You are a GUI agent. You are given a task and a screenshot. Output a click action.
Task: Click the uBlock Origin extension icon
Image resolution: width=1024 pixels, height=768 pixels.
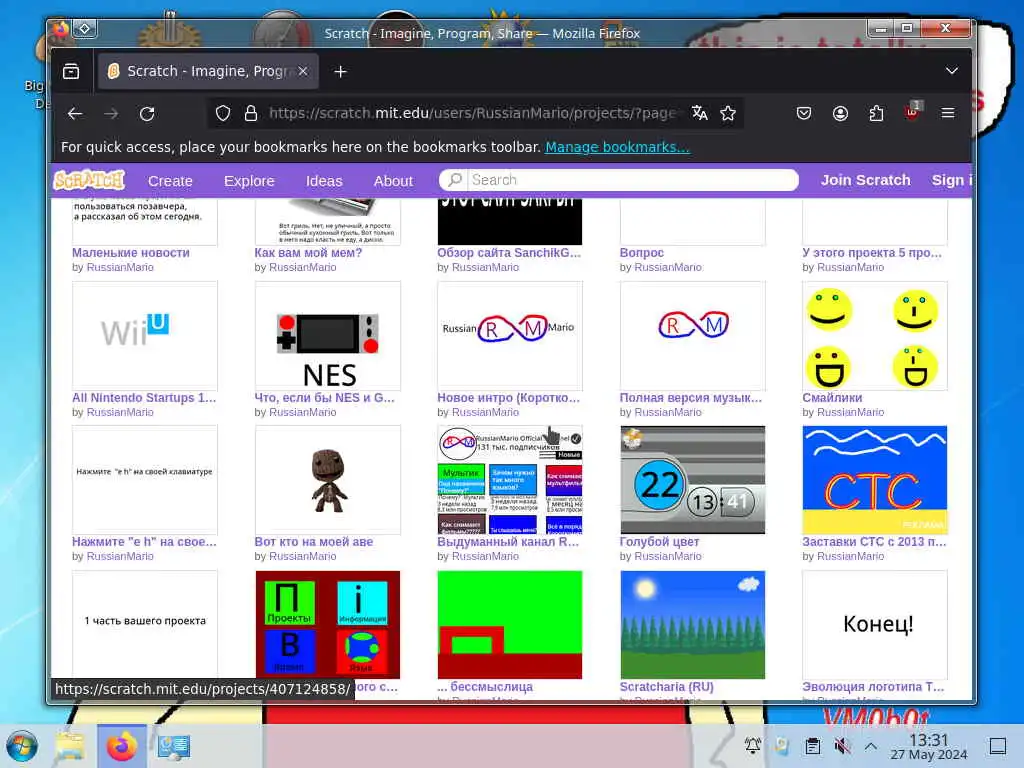coord(913,112)
